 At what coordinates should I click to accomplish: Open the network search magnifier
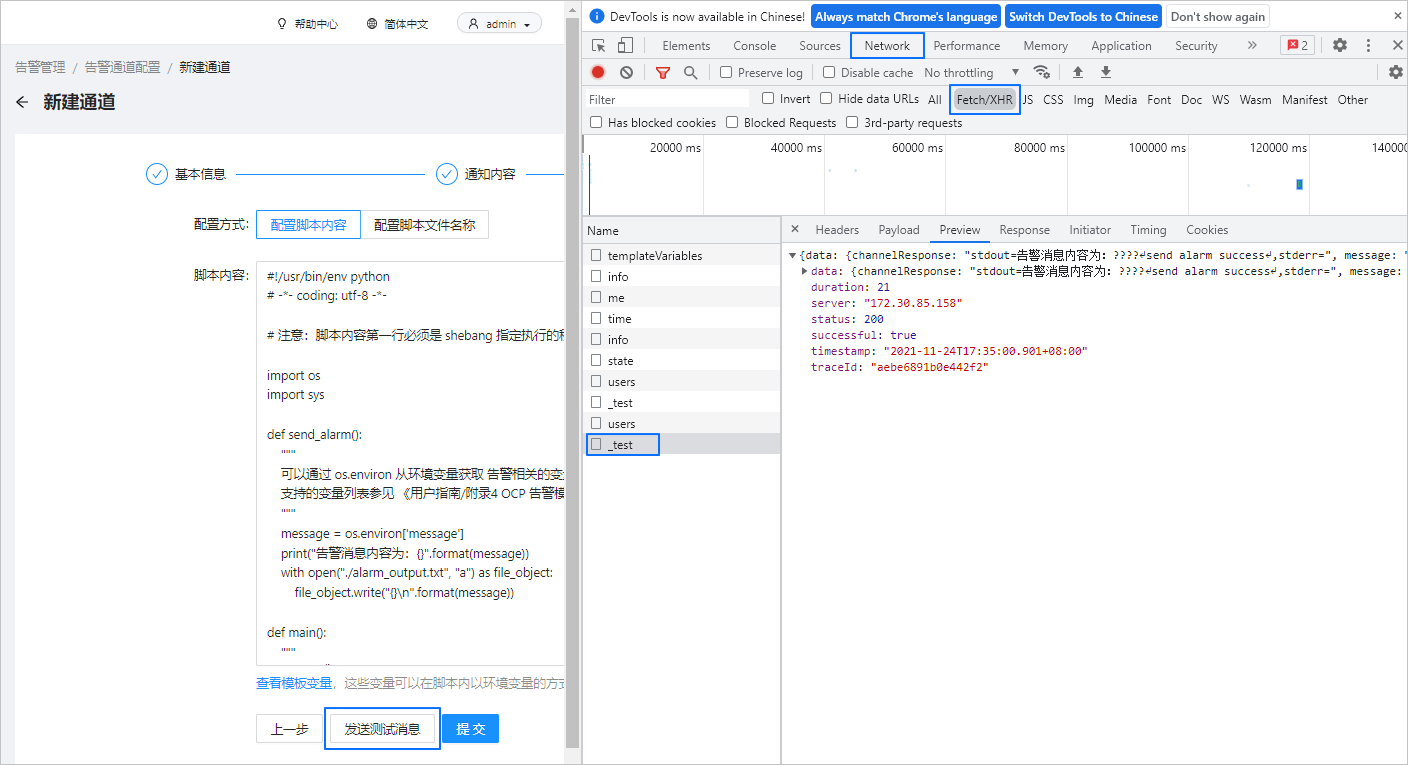(690, 72)
